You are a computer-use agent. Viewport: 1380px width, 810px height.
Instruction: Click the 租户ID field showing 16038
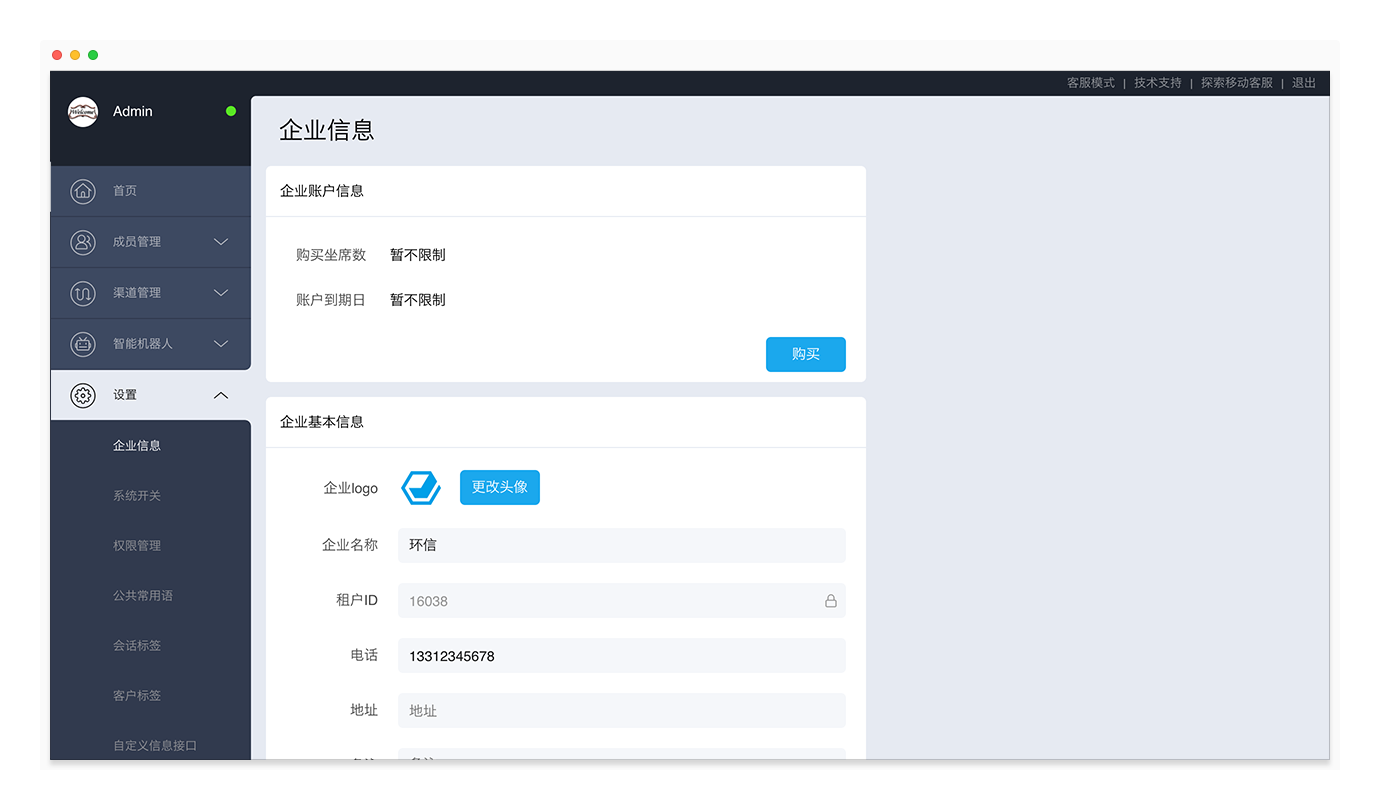622,601
